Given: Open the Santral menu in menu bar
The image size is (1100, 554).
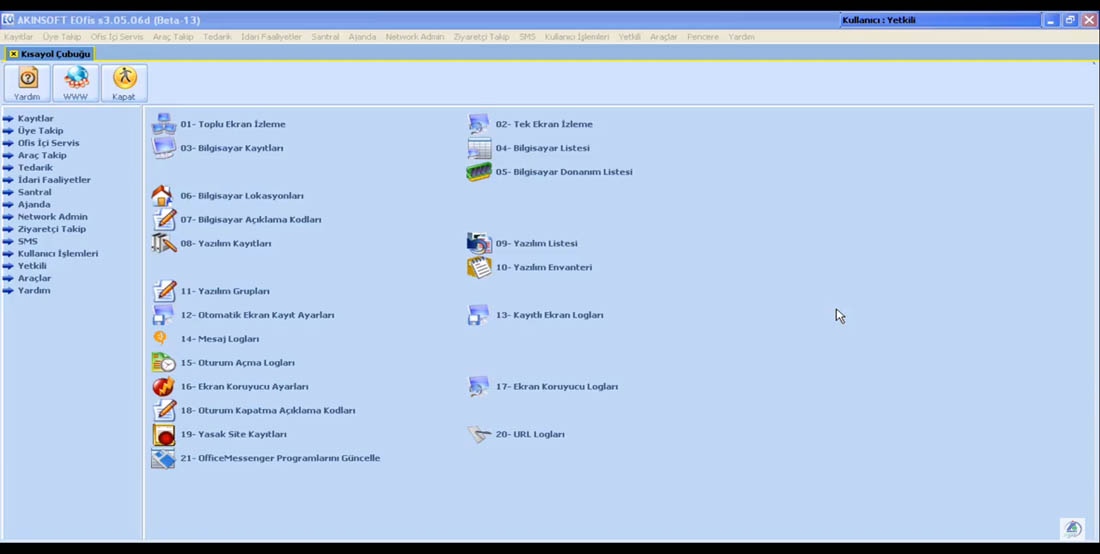Looking at the screenshot, I should (x=326, y=36).
